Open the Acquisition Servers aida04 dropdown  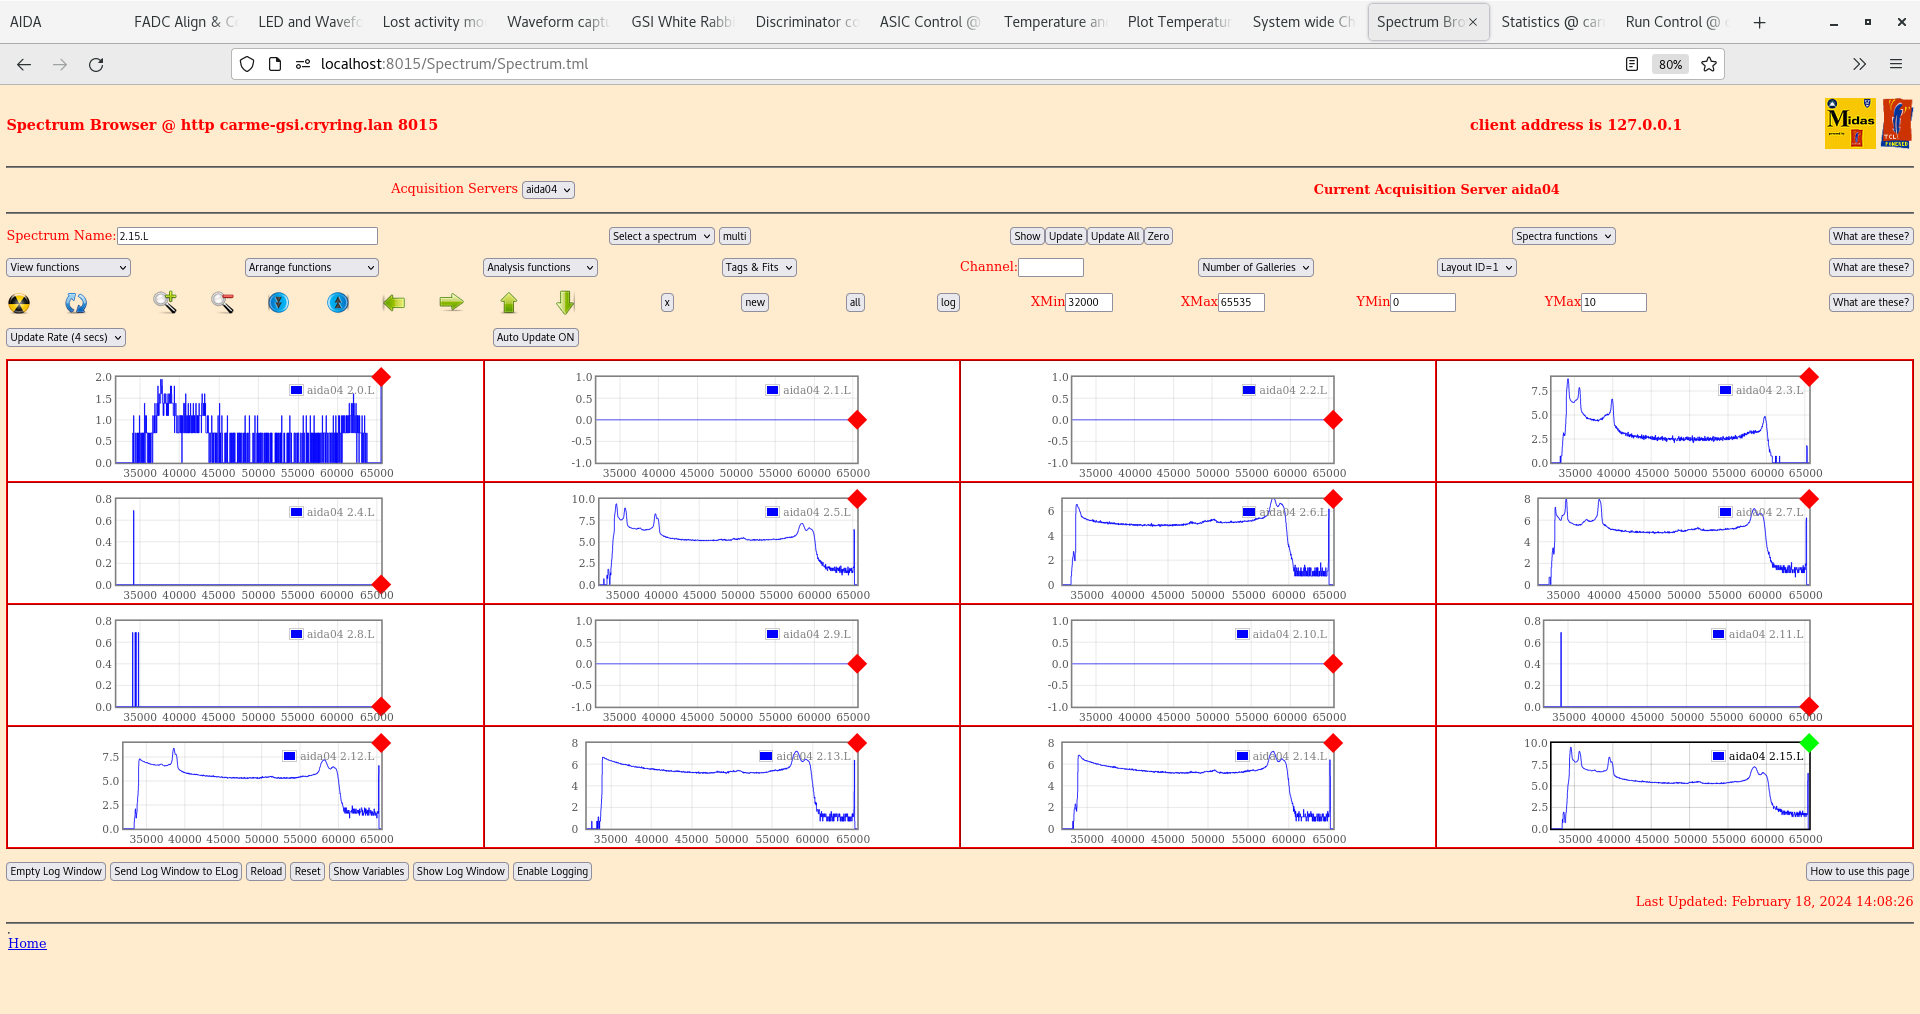pos(548,190)
